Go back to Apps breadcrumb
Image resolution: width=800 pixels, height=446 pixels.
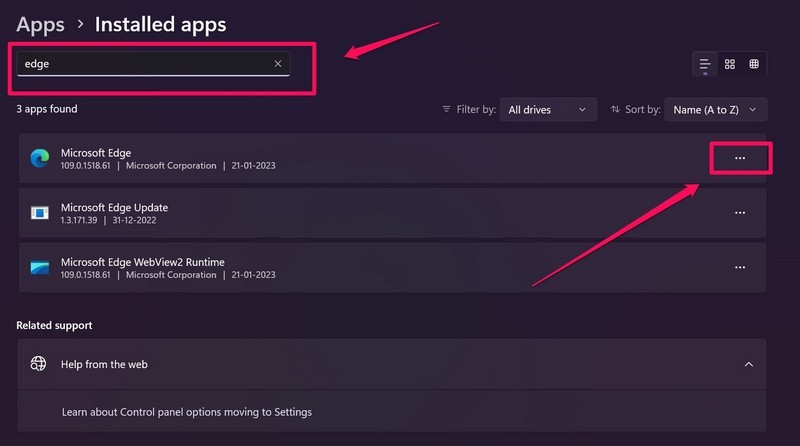(x=40, y=24)
